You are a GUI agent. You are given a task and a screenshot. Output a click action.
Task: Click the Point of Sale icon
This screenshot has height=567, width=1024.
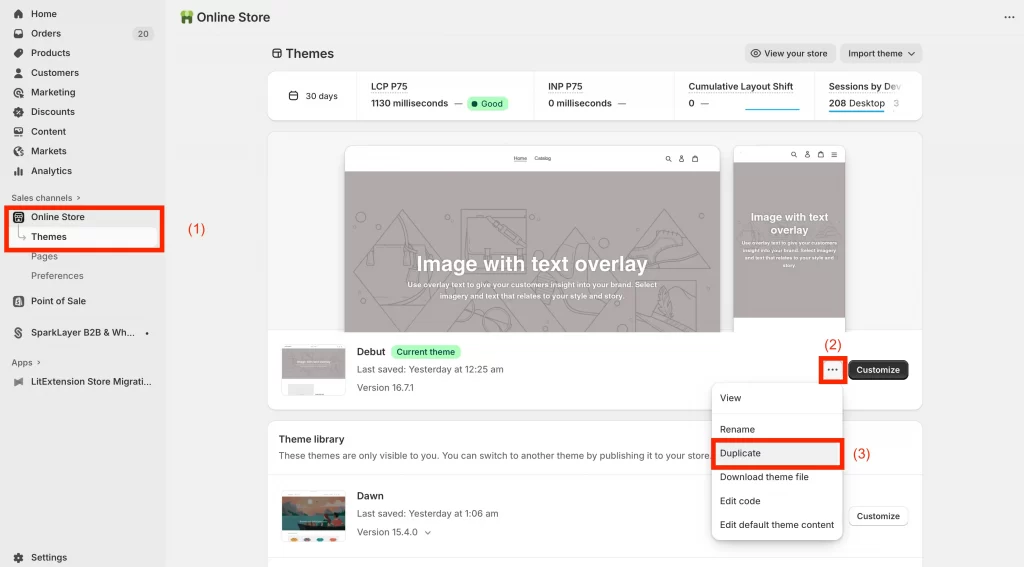pos(18,301)
